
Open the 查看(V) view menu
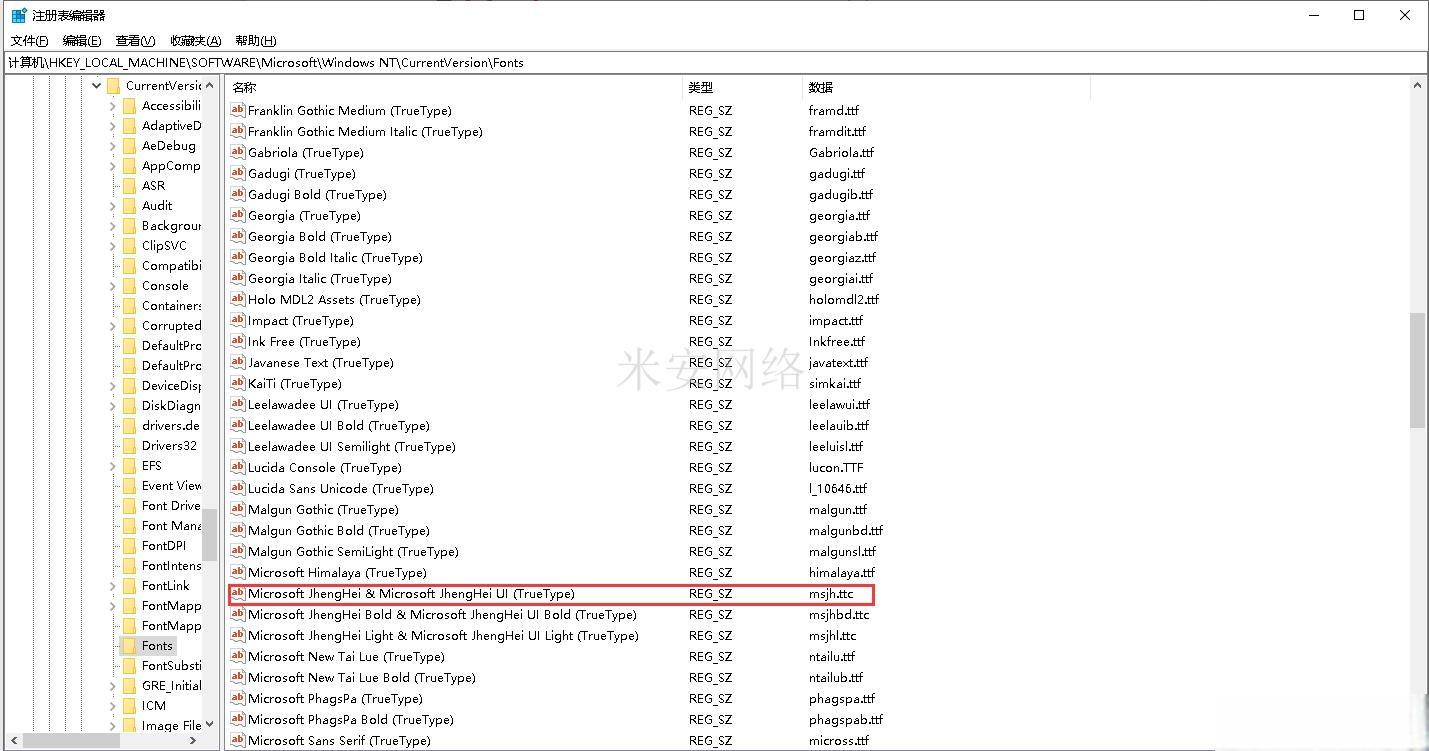(x=135, y=41)
